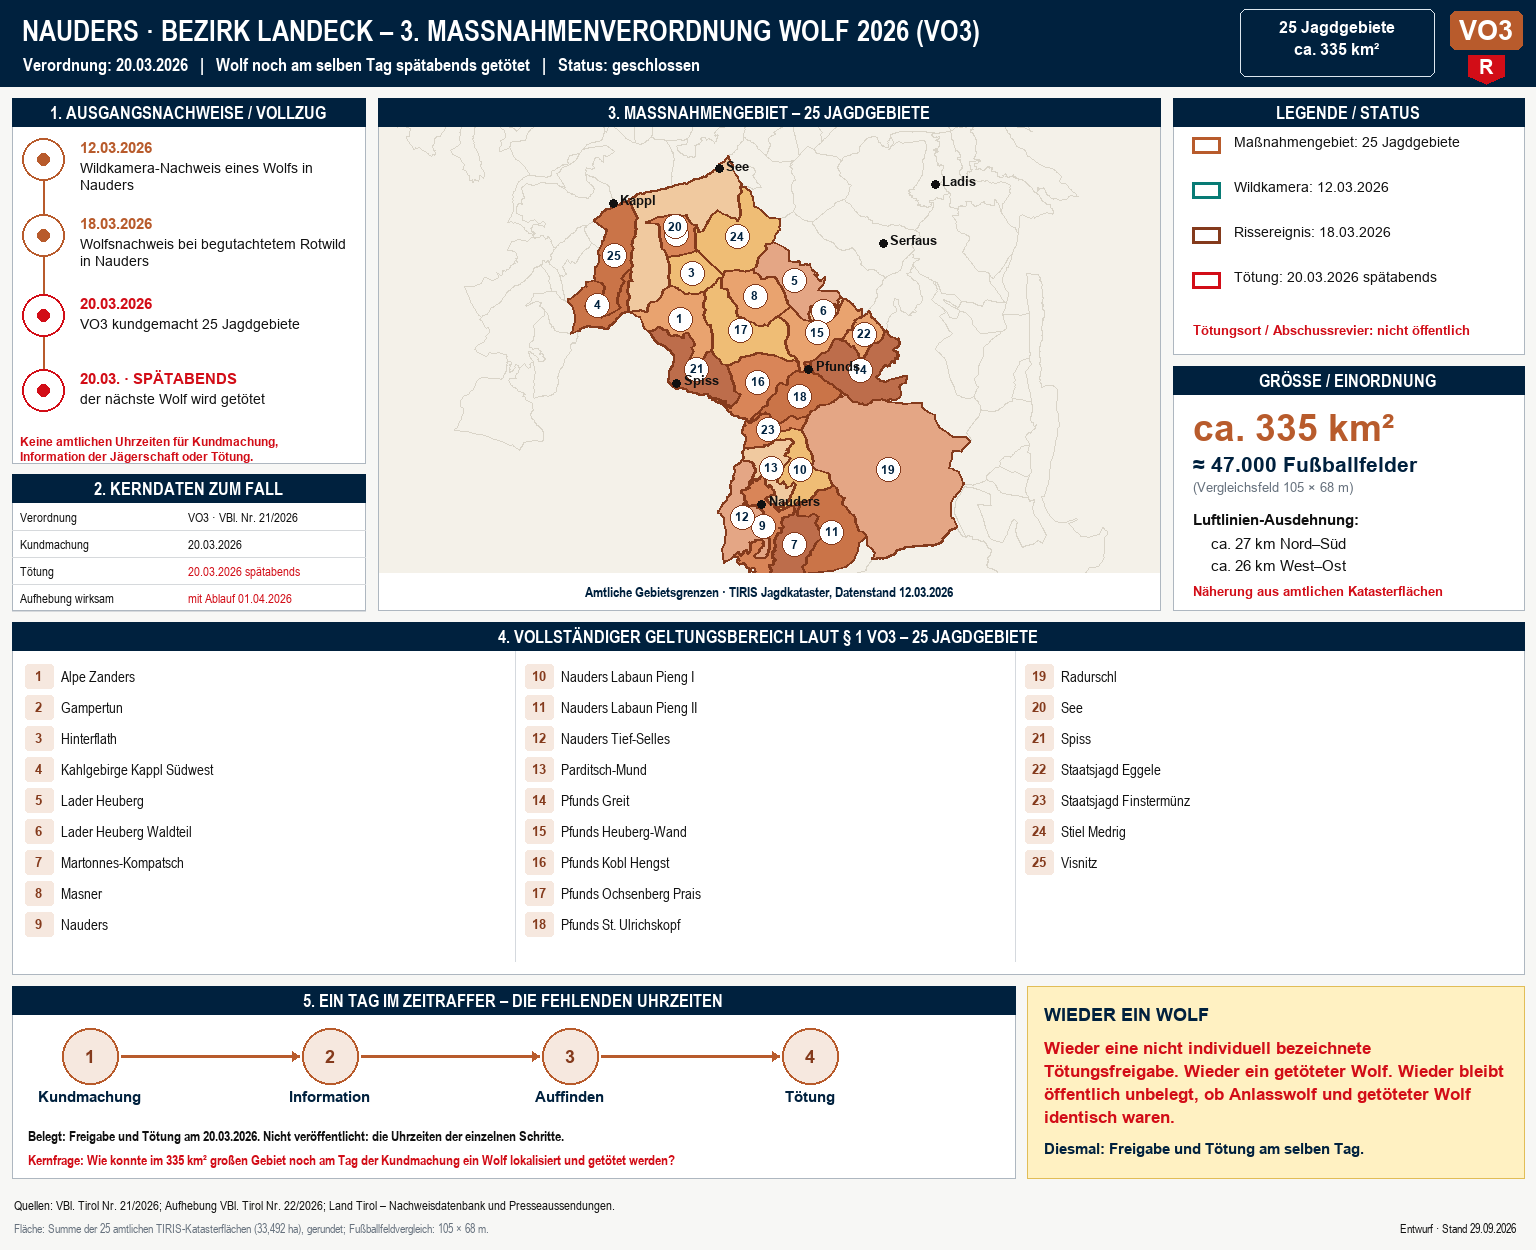Image resolution: width=1536 pixels, height=1250 pixels.
Task: Click list entry 'Pfunds Ochsenberg Prais'
Action: 631,894
